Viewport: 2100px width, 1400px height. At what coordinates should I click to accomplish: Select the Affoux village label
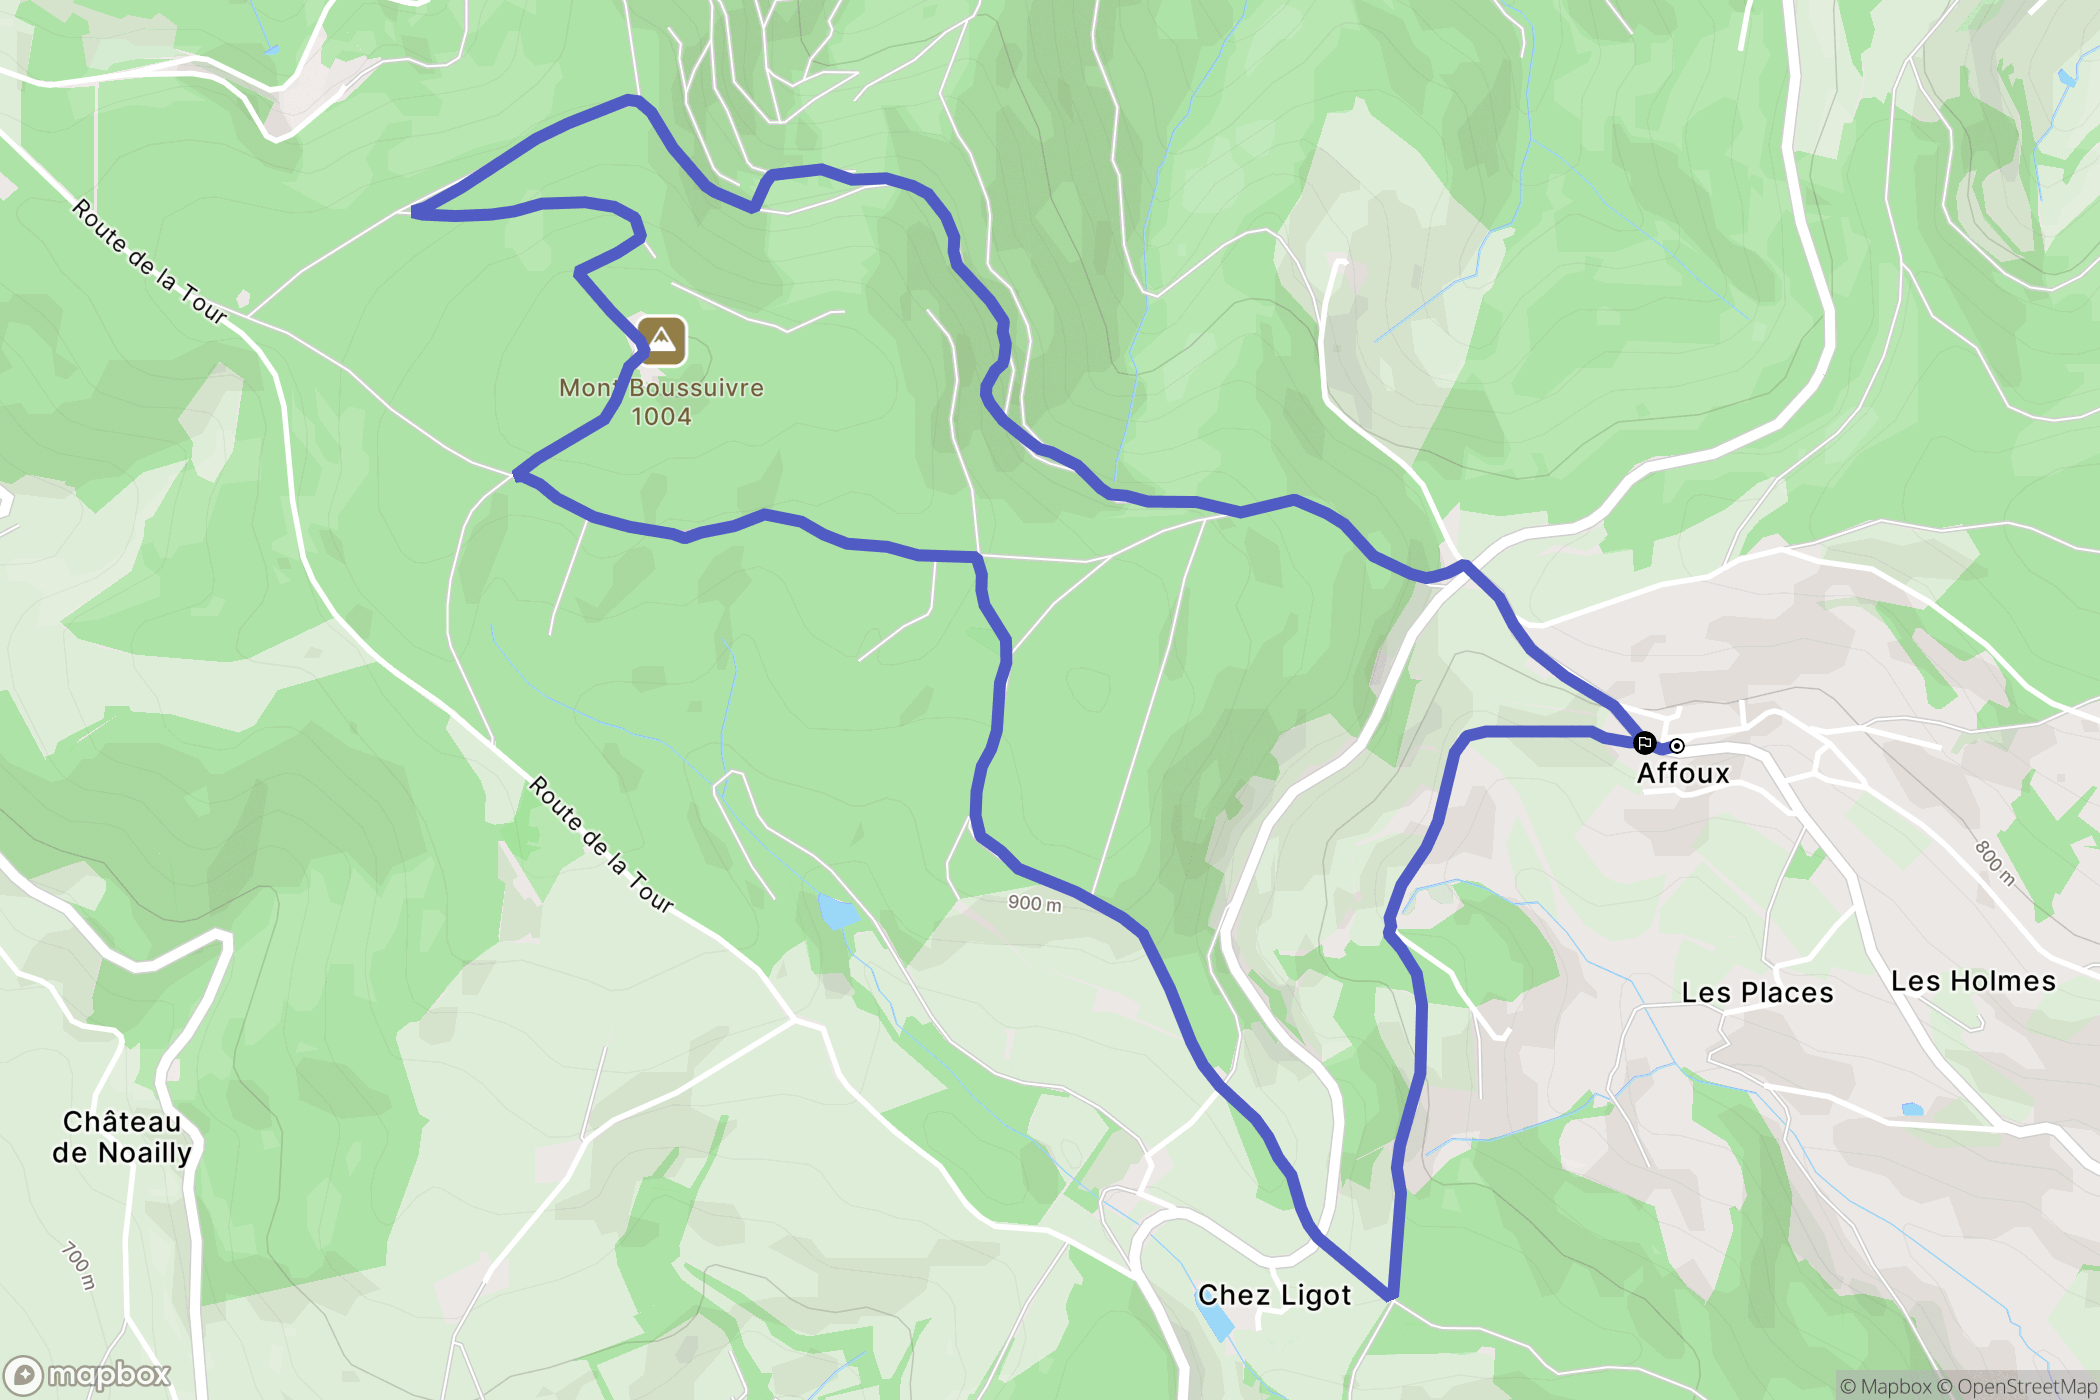coord(1683,773)
